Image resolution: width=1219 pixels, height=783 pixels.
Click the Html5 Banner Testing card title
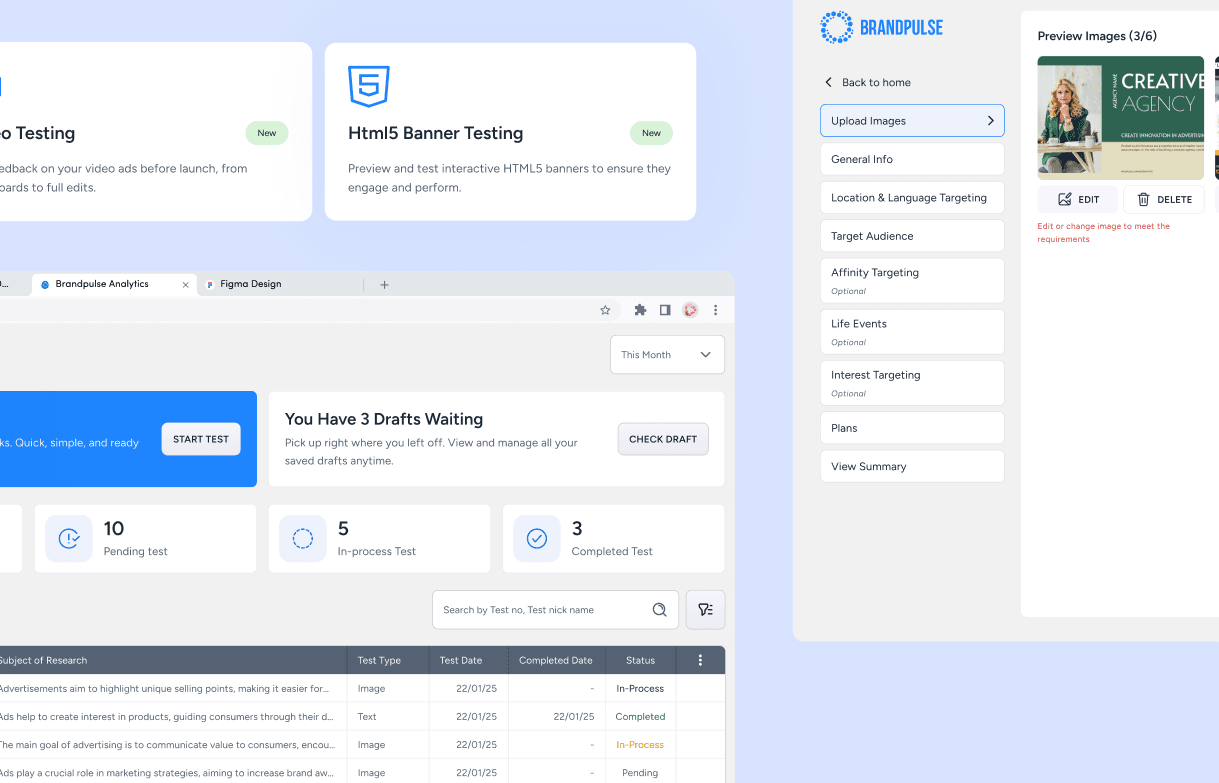[x=436, y=133]
